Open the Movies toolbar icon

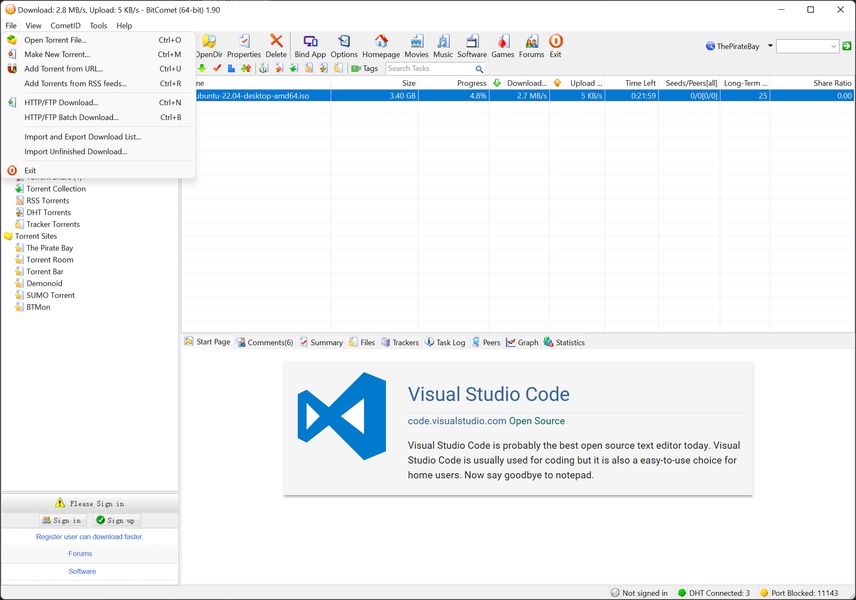pos(416,45)
